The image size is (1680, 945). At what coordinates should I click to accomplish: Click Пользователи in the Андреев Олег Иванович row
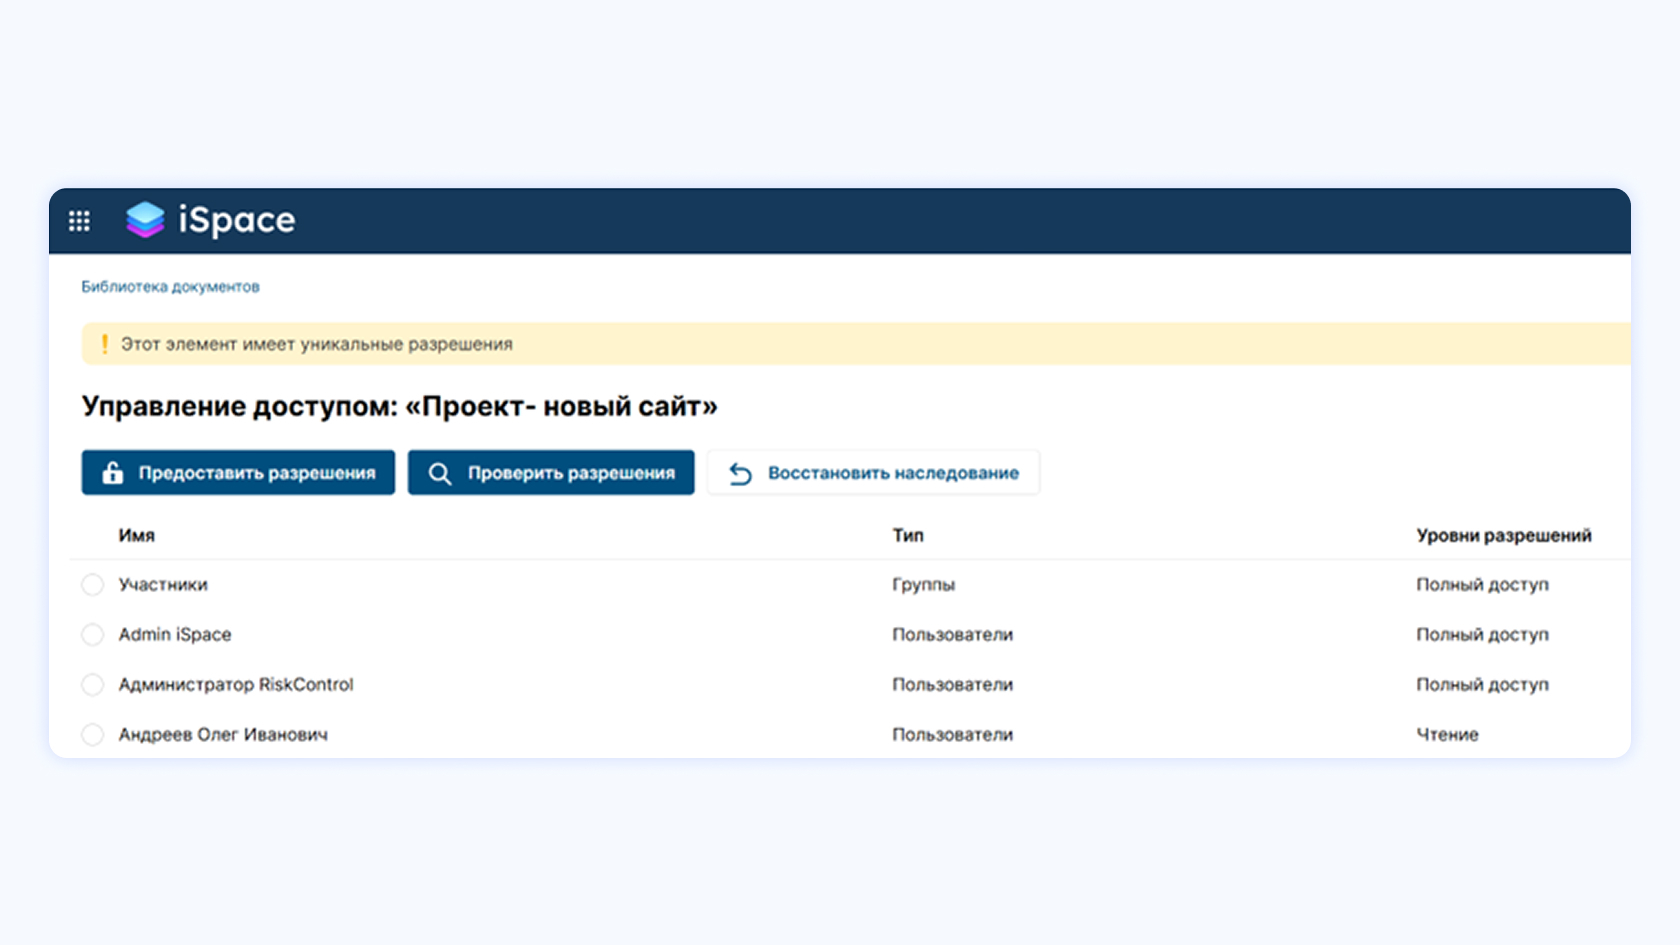click(x=953, y=734)
